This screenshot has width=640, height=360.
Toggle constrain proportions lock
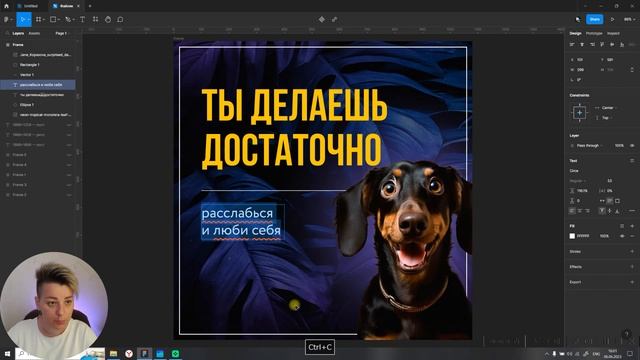[x=632, y=70]
